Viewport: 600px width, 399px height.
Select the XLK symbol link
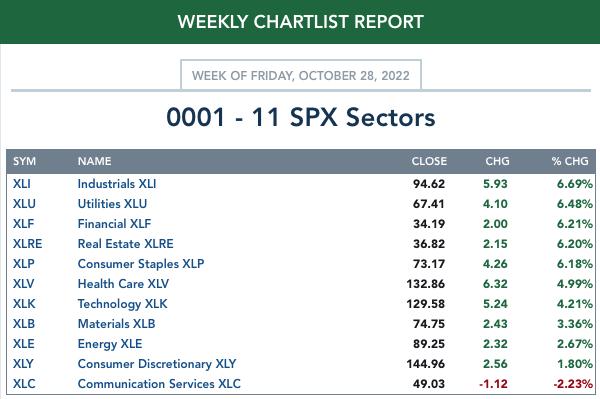(x=24, y=304)
